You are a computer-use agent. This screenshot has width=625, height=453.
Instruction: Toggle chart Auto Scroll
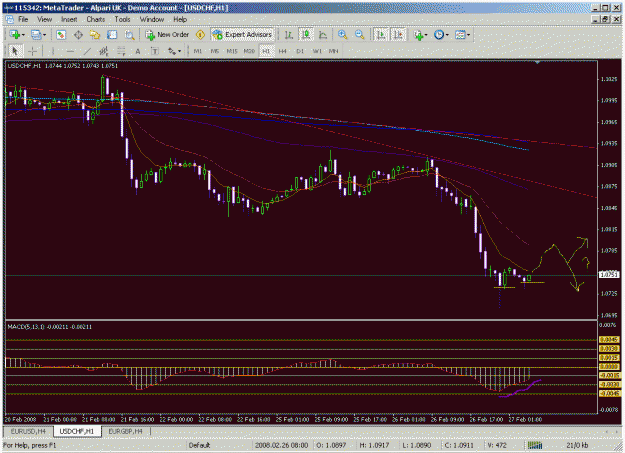[x=381, y=35]
